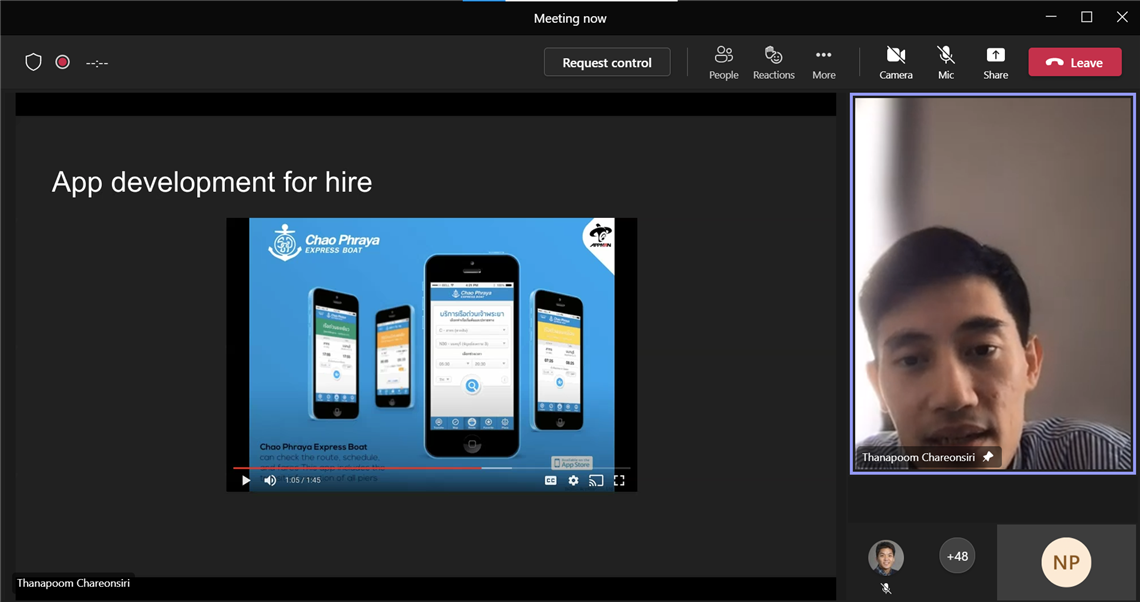1140x602 pixels.
Task: Toggle closed captions on video
Action: [x=550, y=480]
